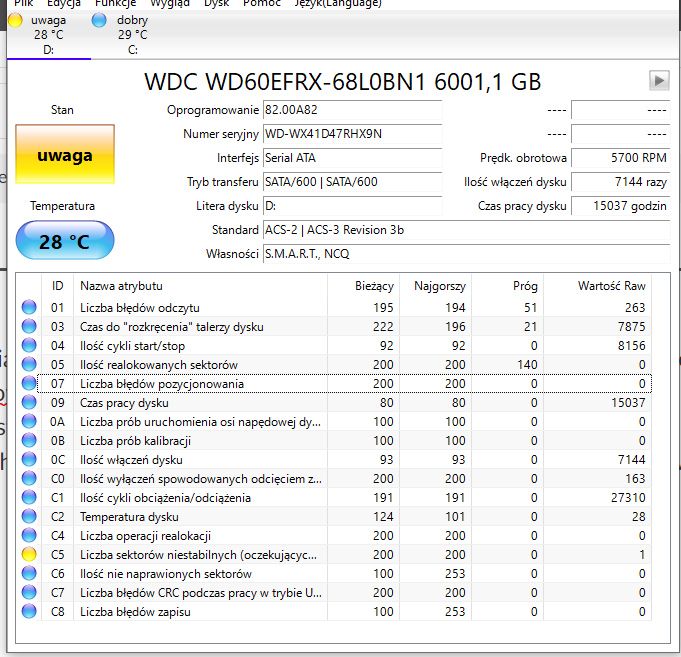Screen dimensions: 681x657
Task: Click blue status icon for attribute 0C
Action: (29, 459)
